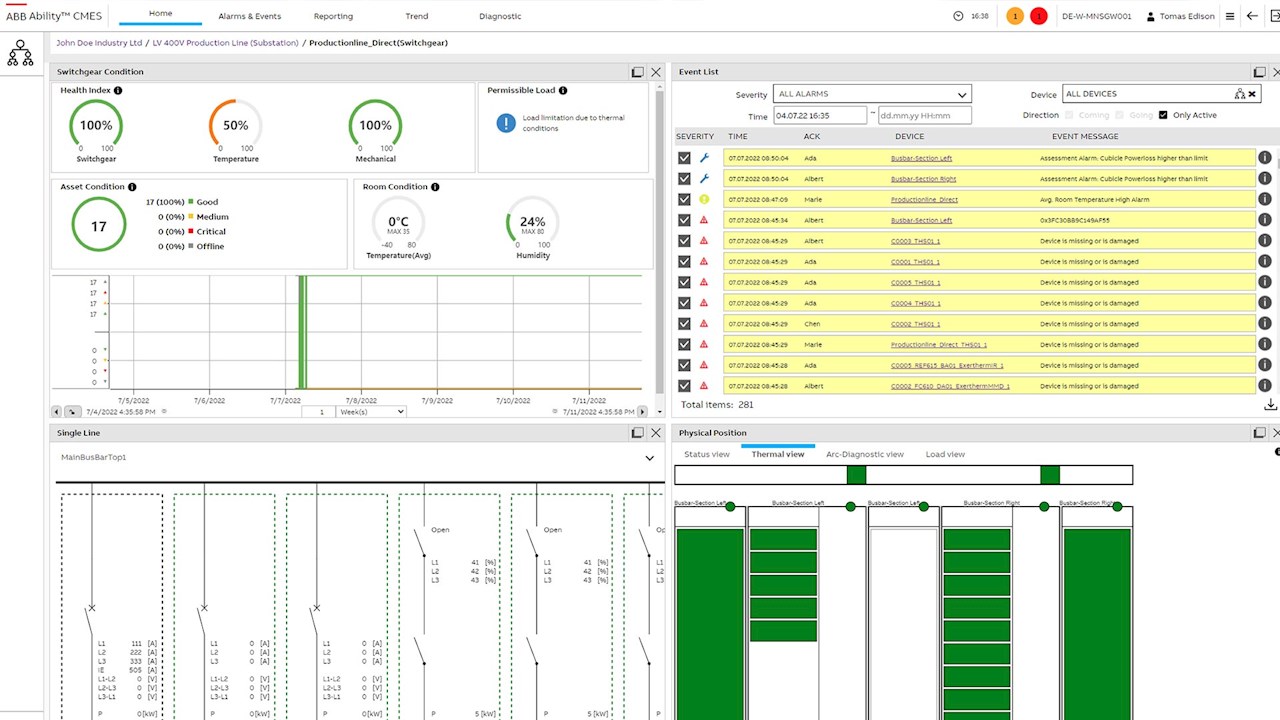
Task: Maximize the Physical Position panel
Action: (1260, 433)
